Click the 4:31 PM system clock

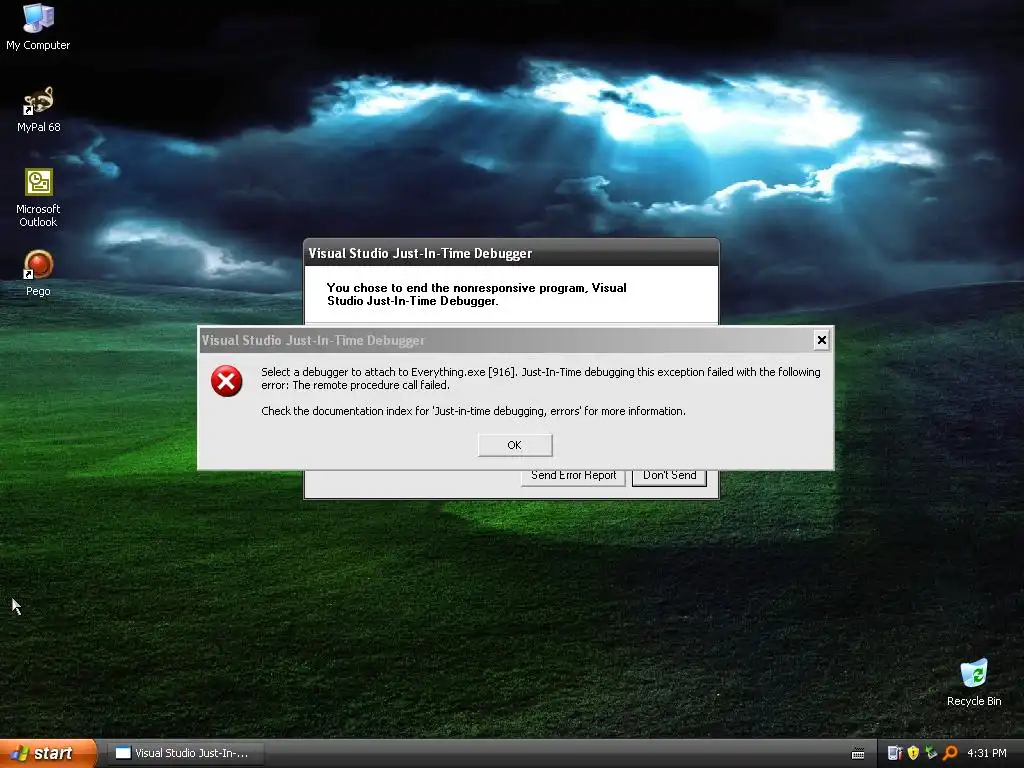(x=987, y=753)
